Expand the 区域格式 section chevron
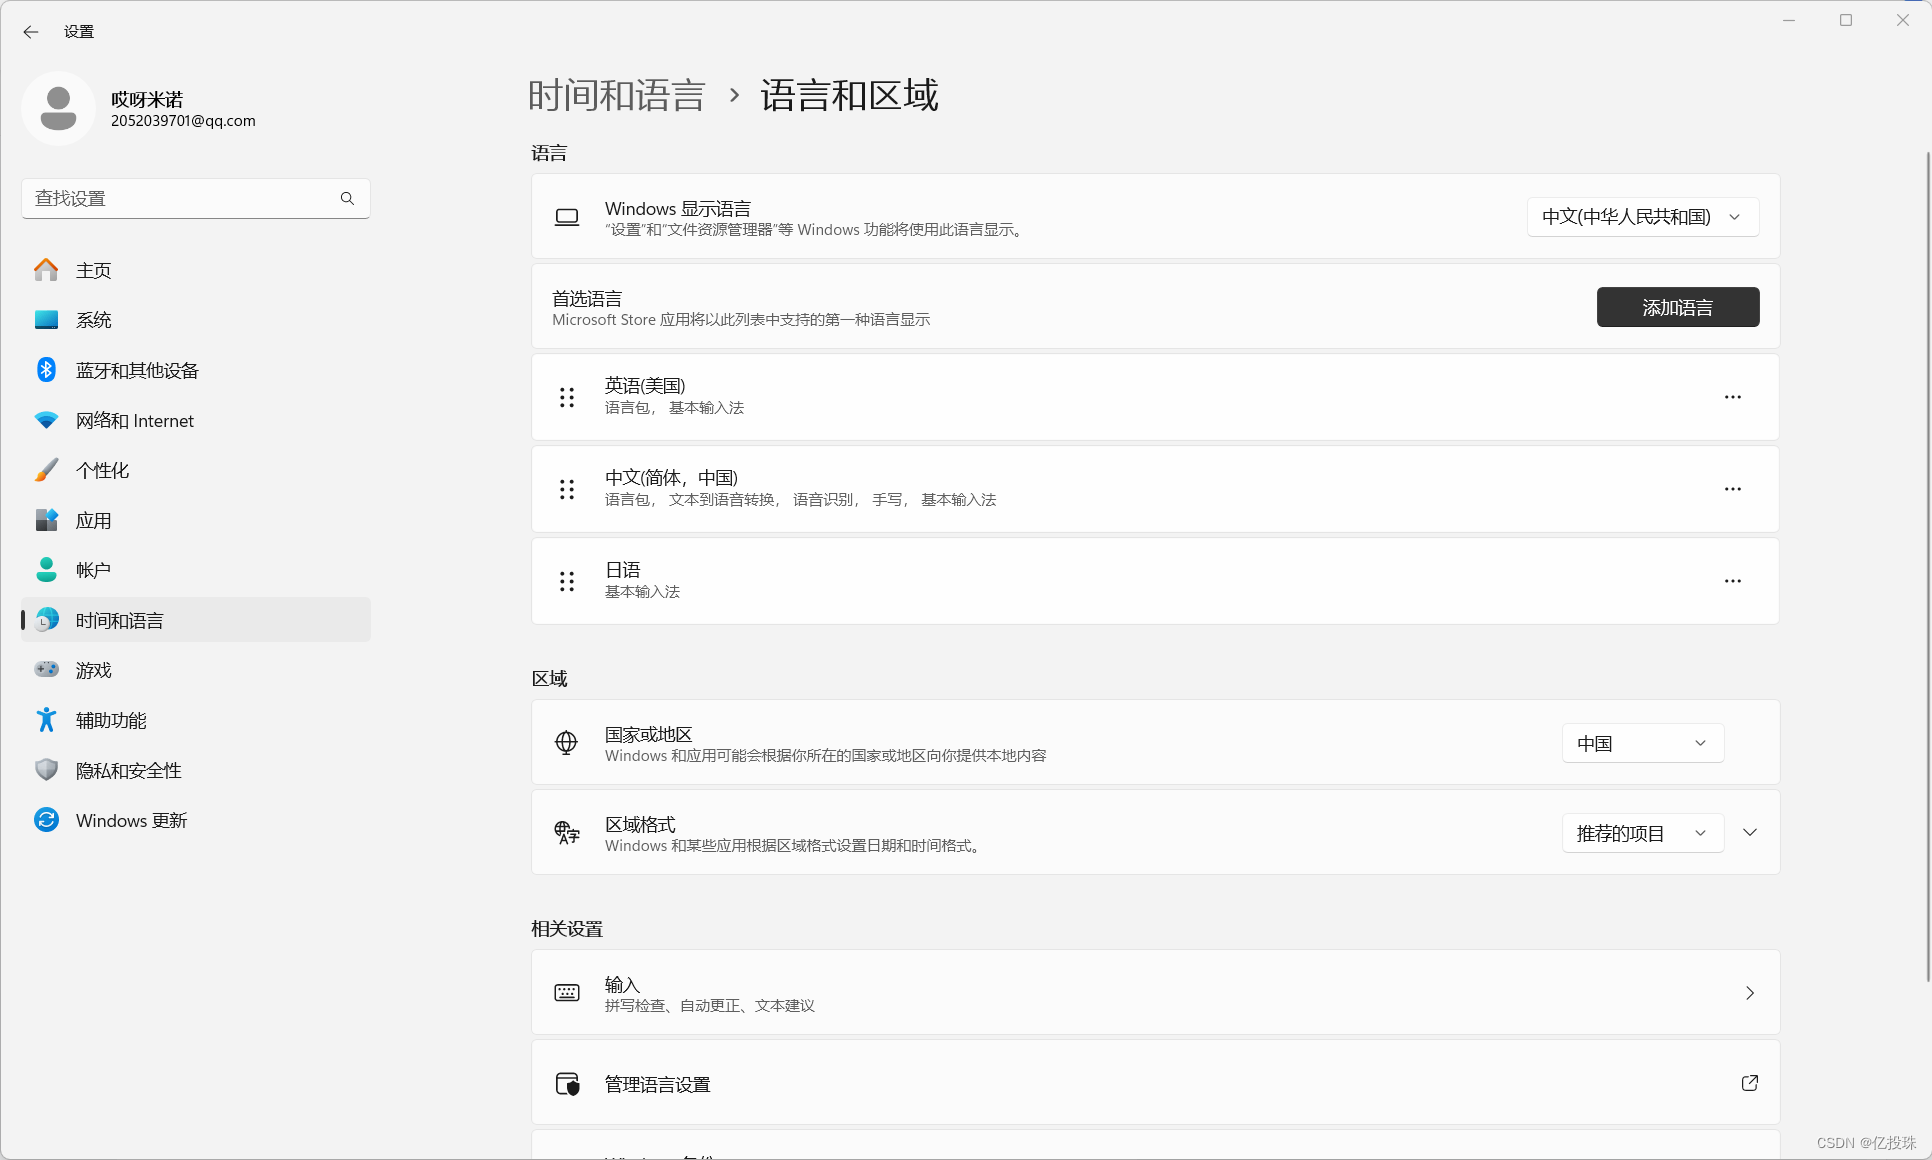This screenshot has height=1160, width=1932. click(1750, 833)
